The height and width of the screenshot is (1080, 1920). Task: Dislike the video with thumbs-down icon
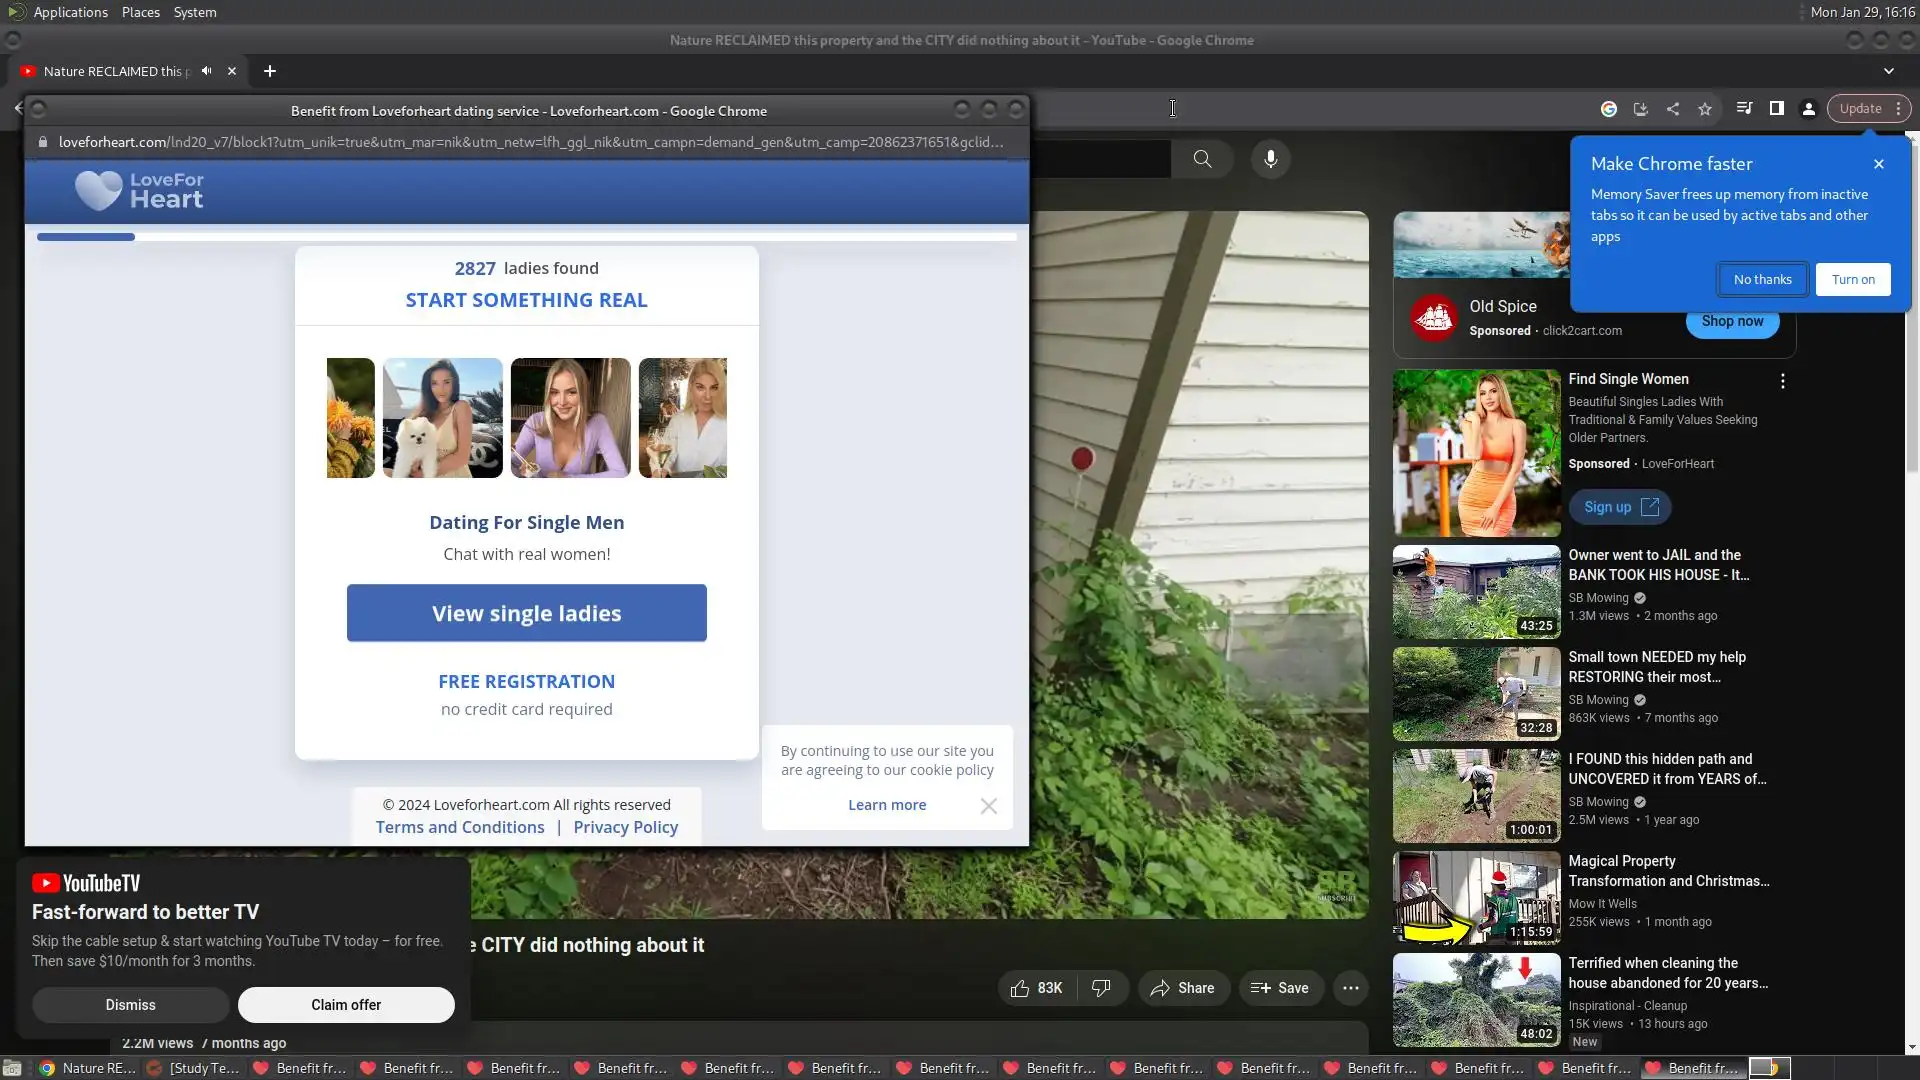tap(1101, 988)
